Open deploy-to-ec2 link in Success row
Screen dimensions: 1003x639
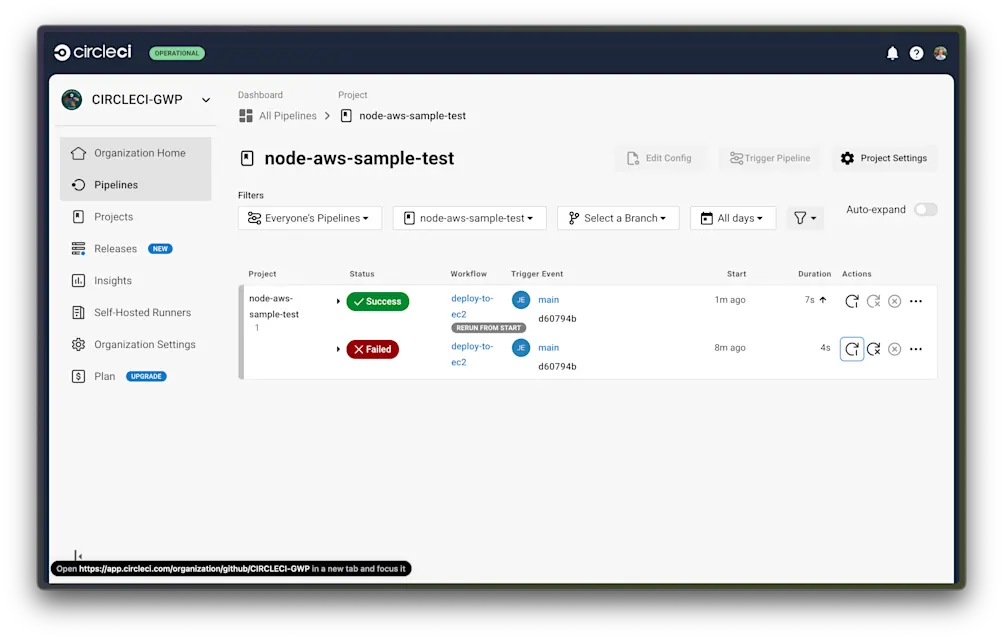click(472, 306)
